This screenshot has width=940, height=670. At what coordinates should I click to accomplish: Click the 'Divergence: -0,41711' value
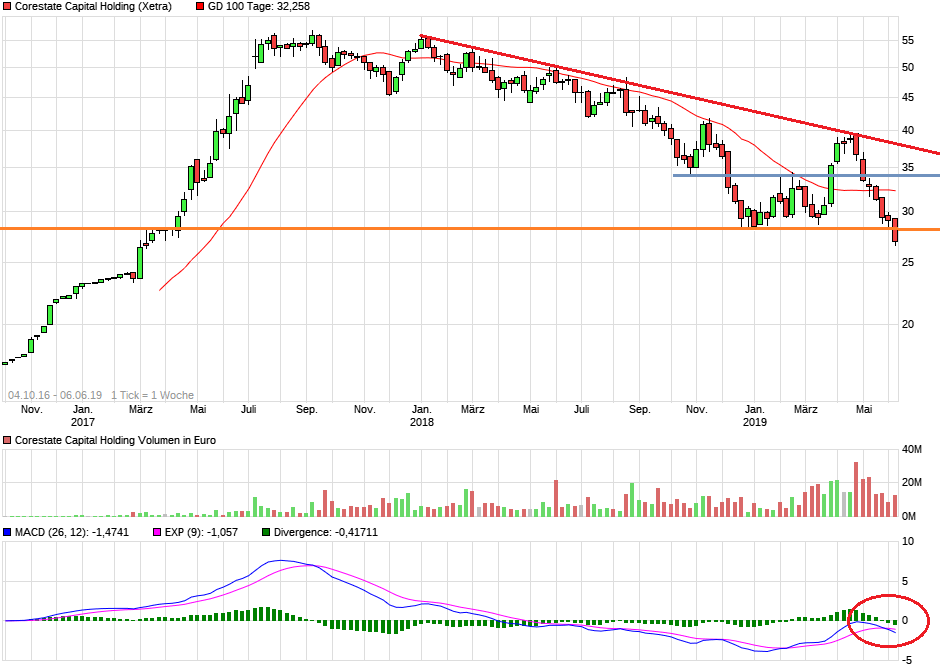pyautogui.click(x=326, y=532)
